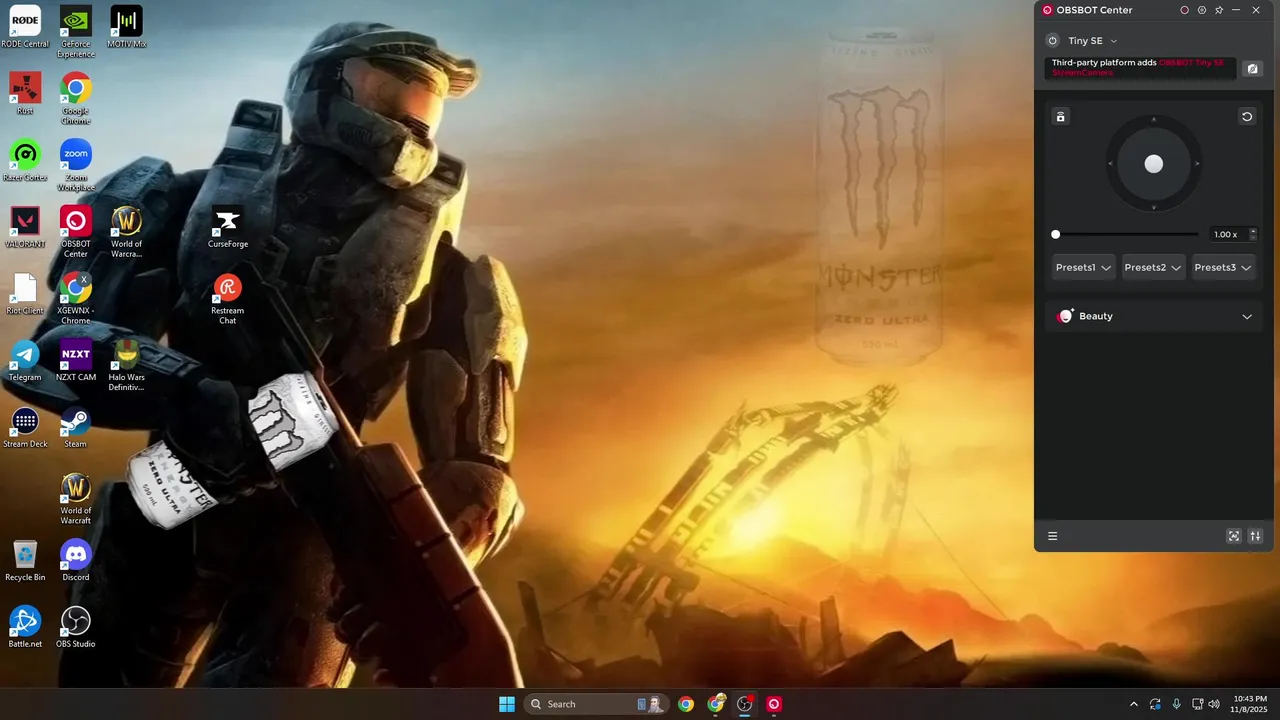Click the 1.00 x zoom value field

click(x=1226, y=234)
